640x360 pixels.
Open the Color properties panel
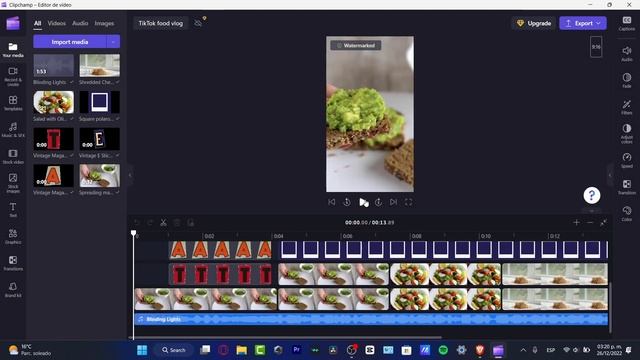click(627, 213)
